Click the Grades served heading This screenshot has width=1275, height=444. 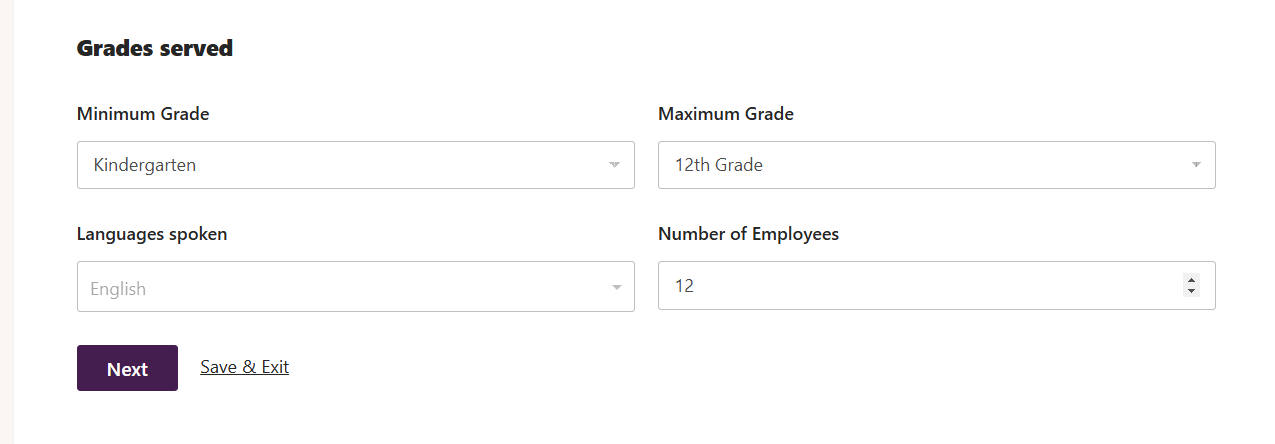pos(155,48)
